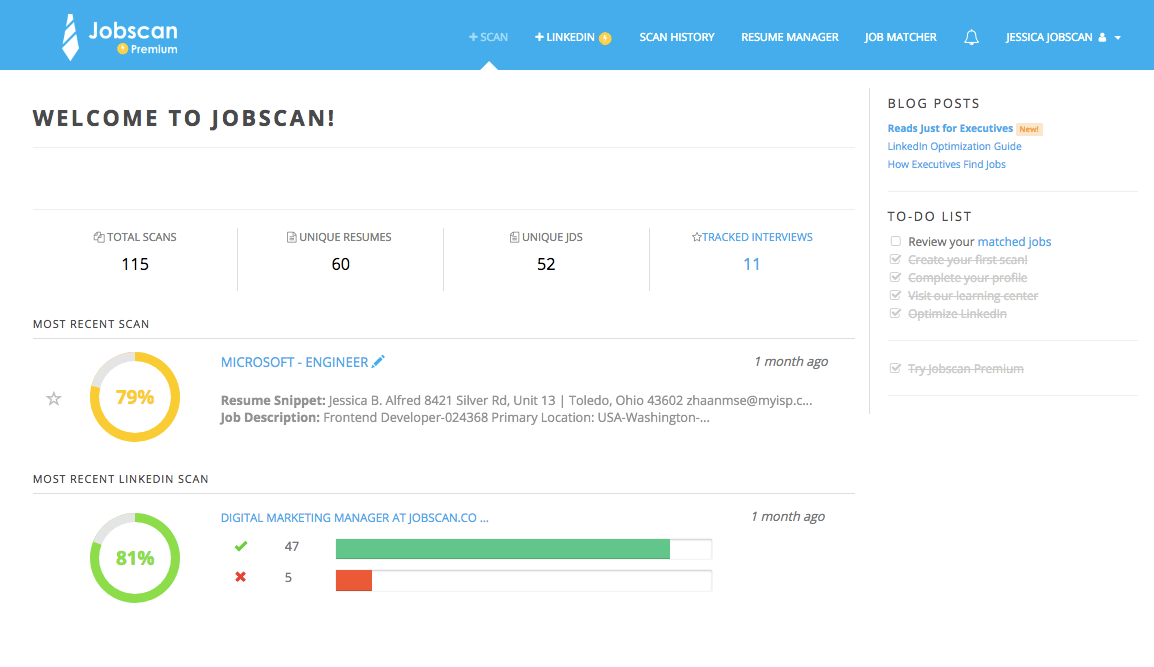This screenshot has width=1154, height=667.
Task: Click the matched count 47
Action: pyautogui.click(x=291, y=546)
